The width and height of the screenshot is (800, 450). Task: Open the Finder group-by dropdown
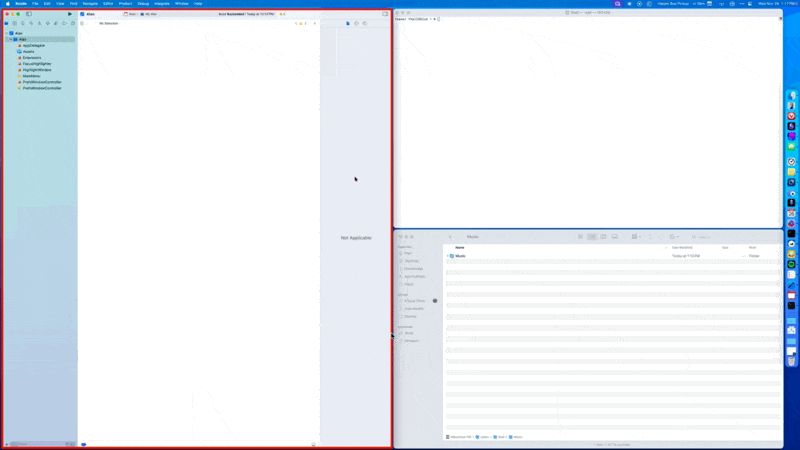(636, 237)
